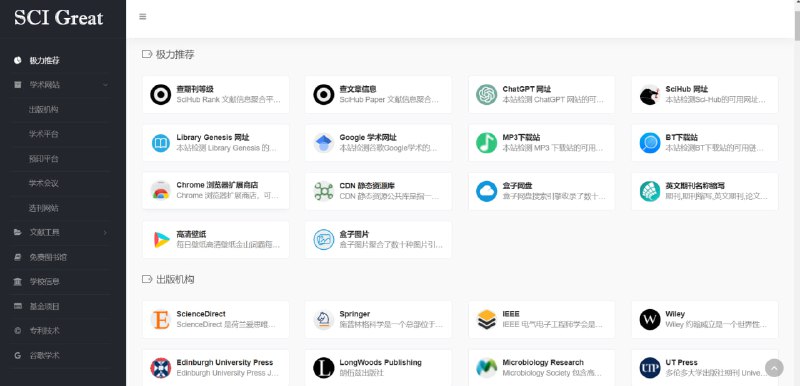This screenshot has height=386, width=800.
Task: Go to 预印平台 submenu item
Action: click(44, 159)
